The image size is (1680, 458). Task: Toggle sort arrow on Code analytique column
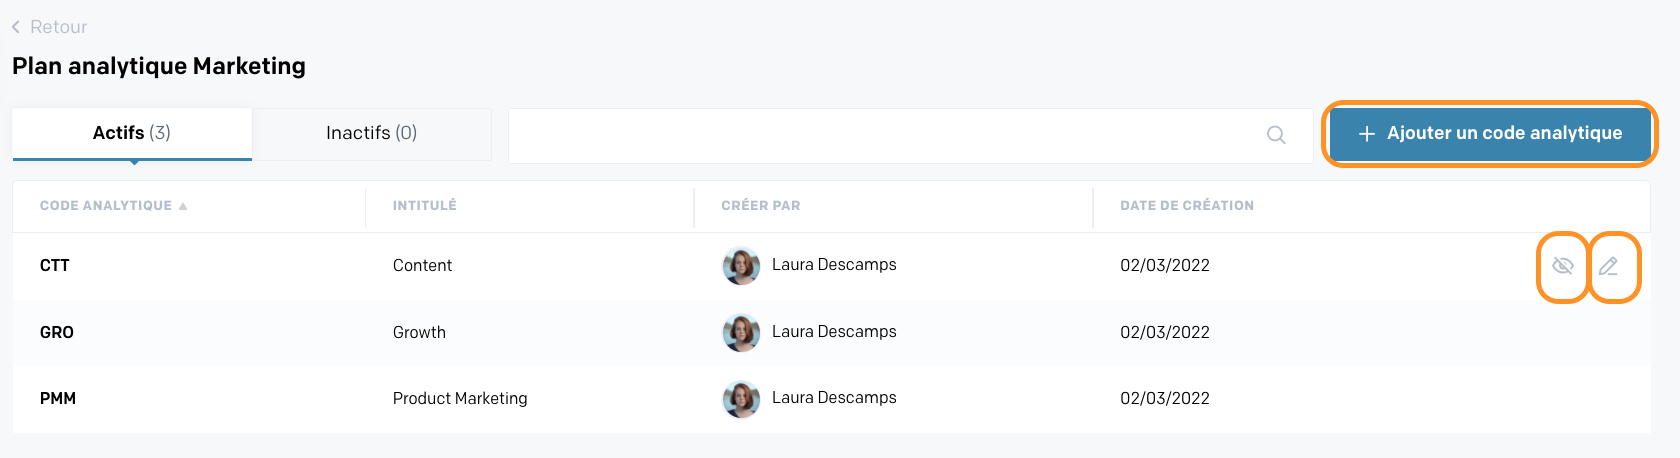tap(183, 206)
